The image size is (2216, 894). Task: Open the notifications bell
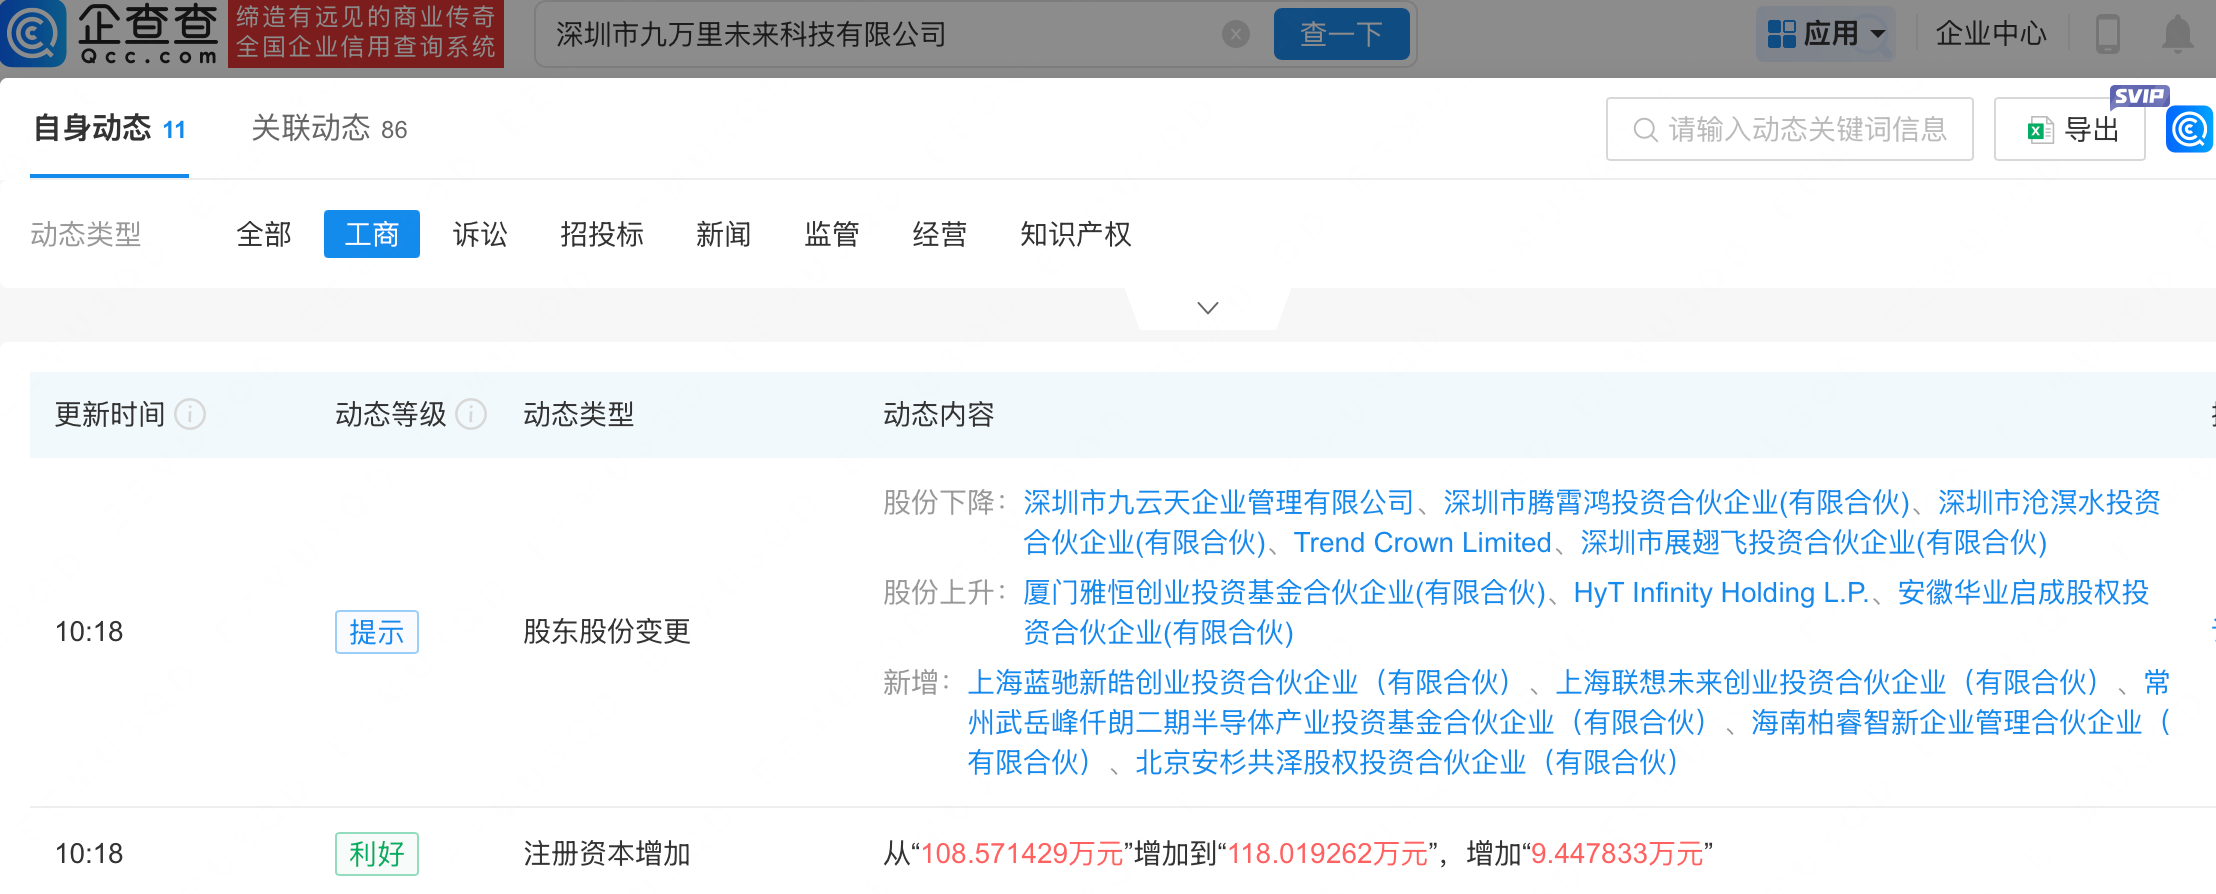pos(2177,34)
